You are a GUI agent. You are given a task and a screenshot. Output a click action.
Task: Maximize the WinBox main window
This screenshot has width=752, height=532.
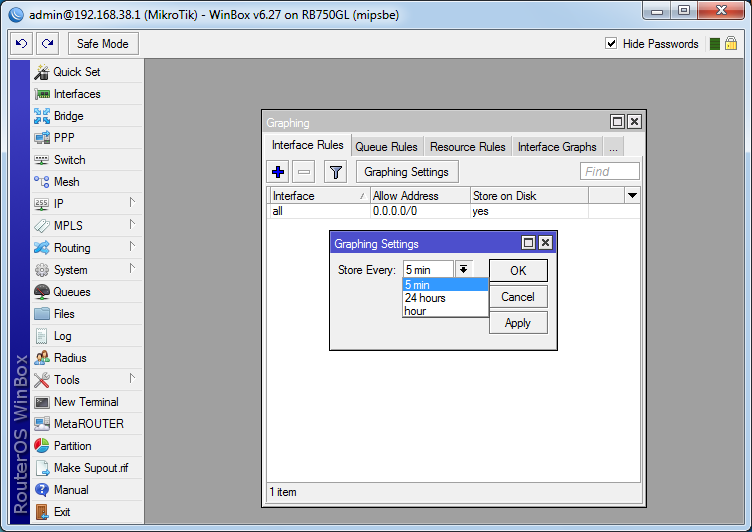[684, 11]
